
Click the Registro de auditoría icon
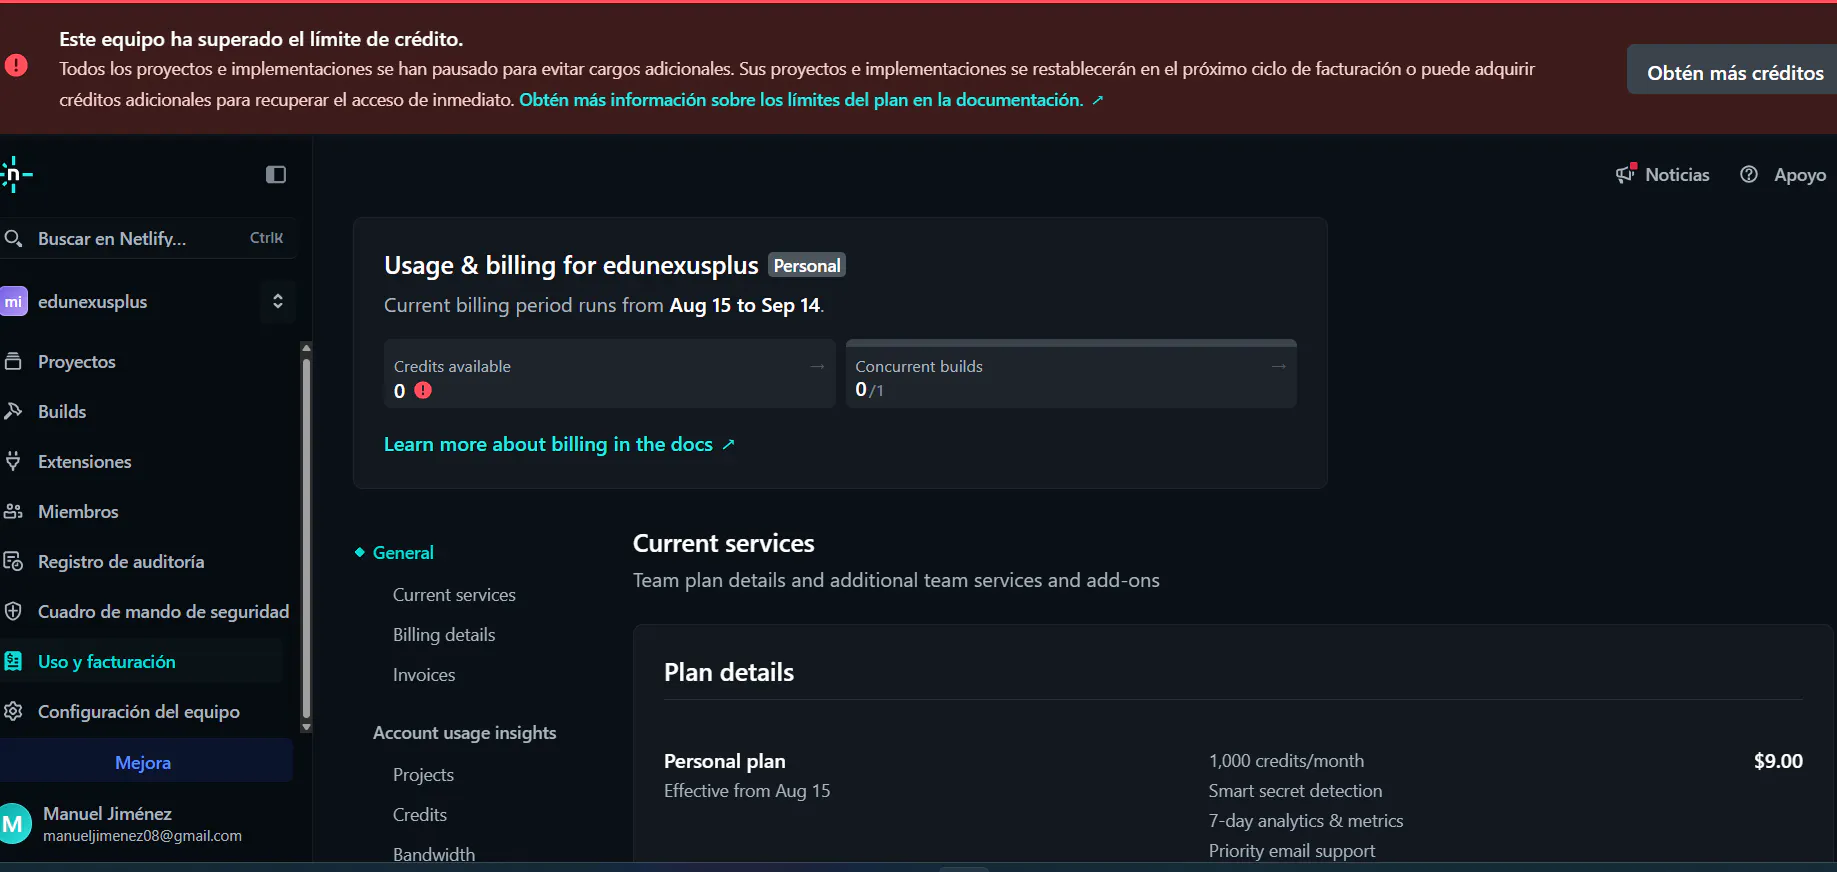click(14, 561)
